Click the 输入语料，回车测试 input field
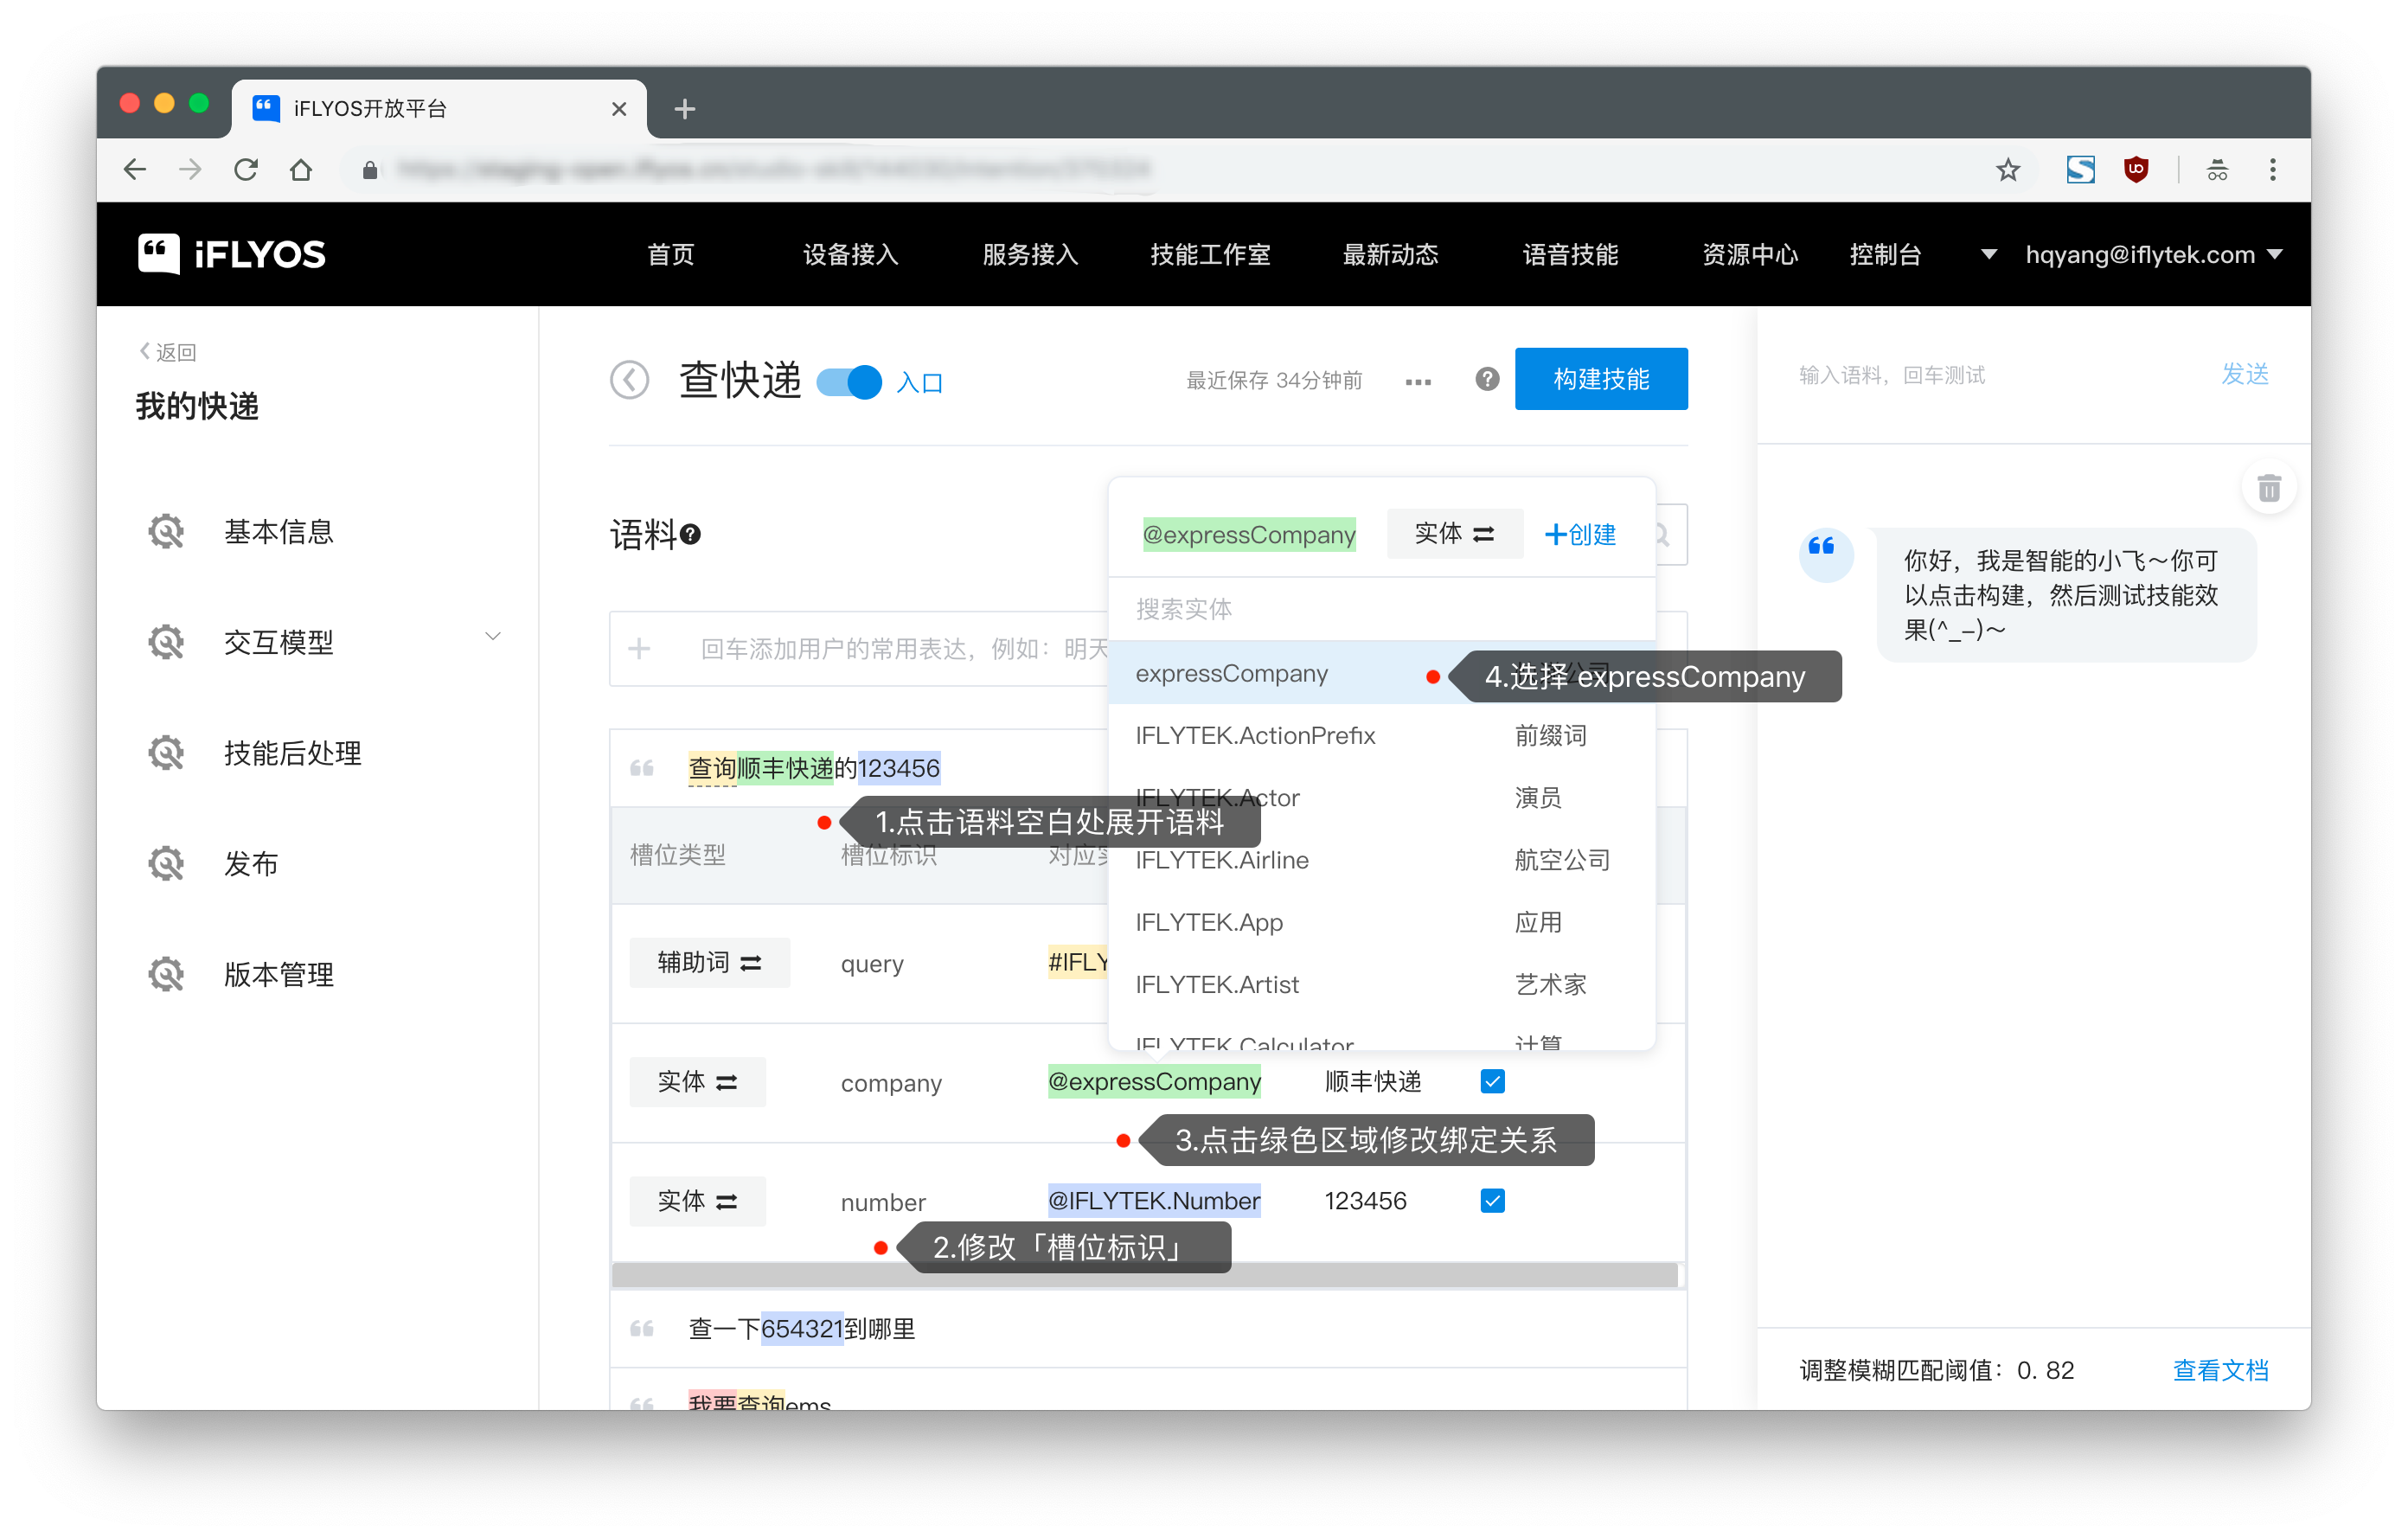 click(1990, 375)
